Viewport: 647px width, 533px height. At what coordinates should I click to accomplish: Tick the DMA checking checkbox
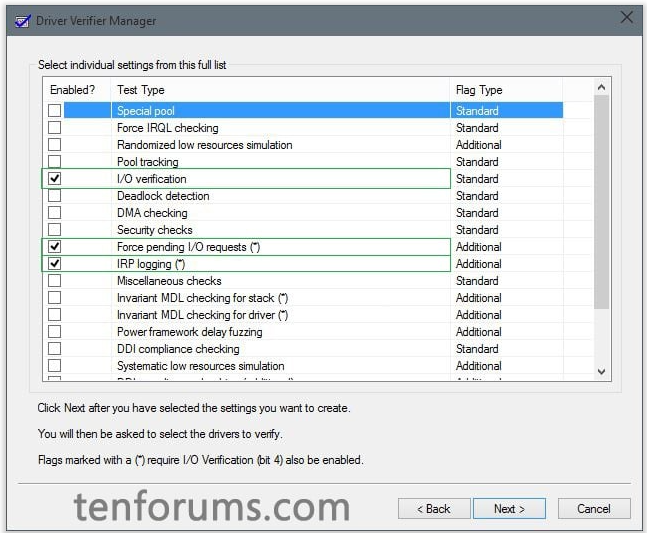click(x=54, y=212)
